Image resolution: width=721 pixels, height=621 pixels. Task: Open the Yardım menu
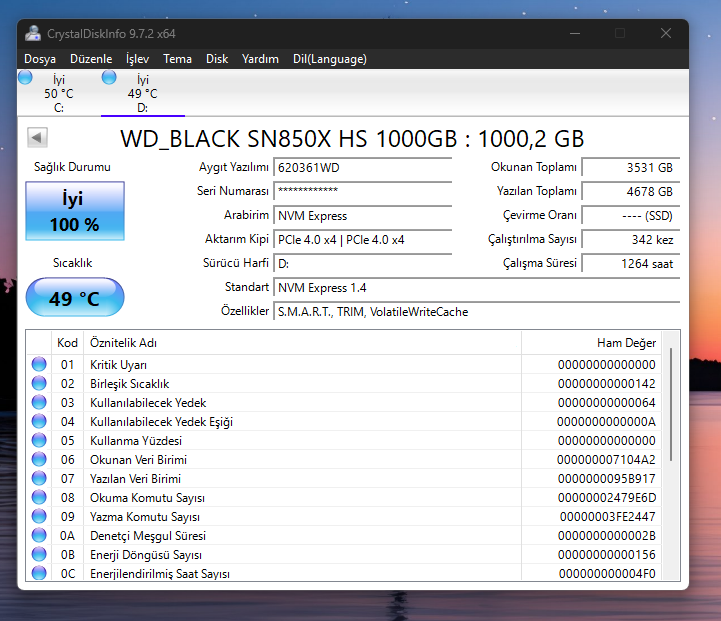(x=260, y=59)
